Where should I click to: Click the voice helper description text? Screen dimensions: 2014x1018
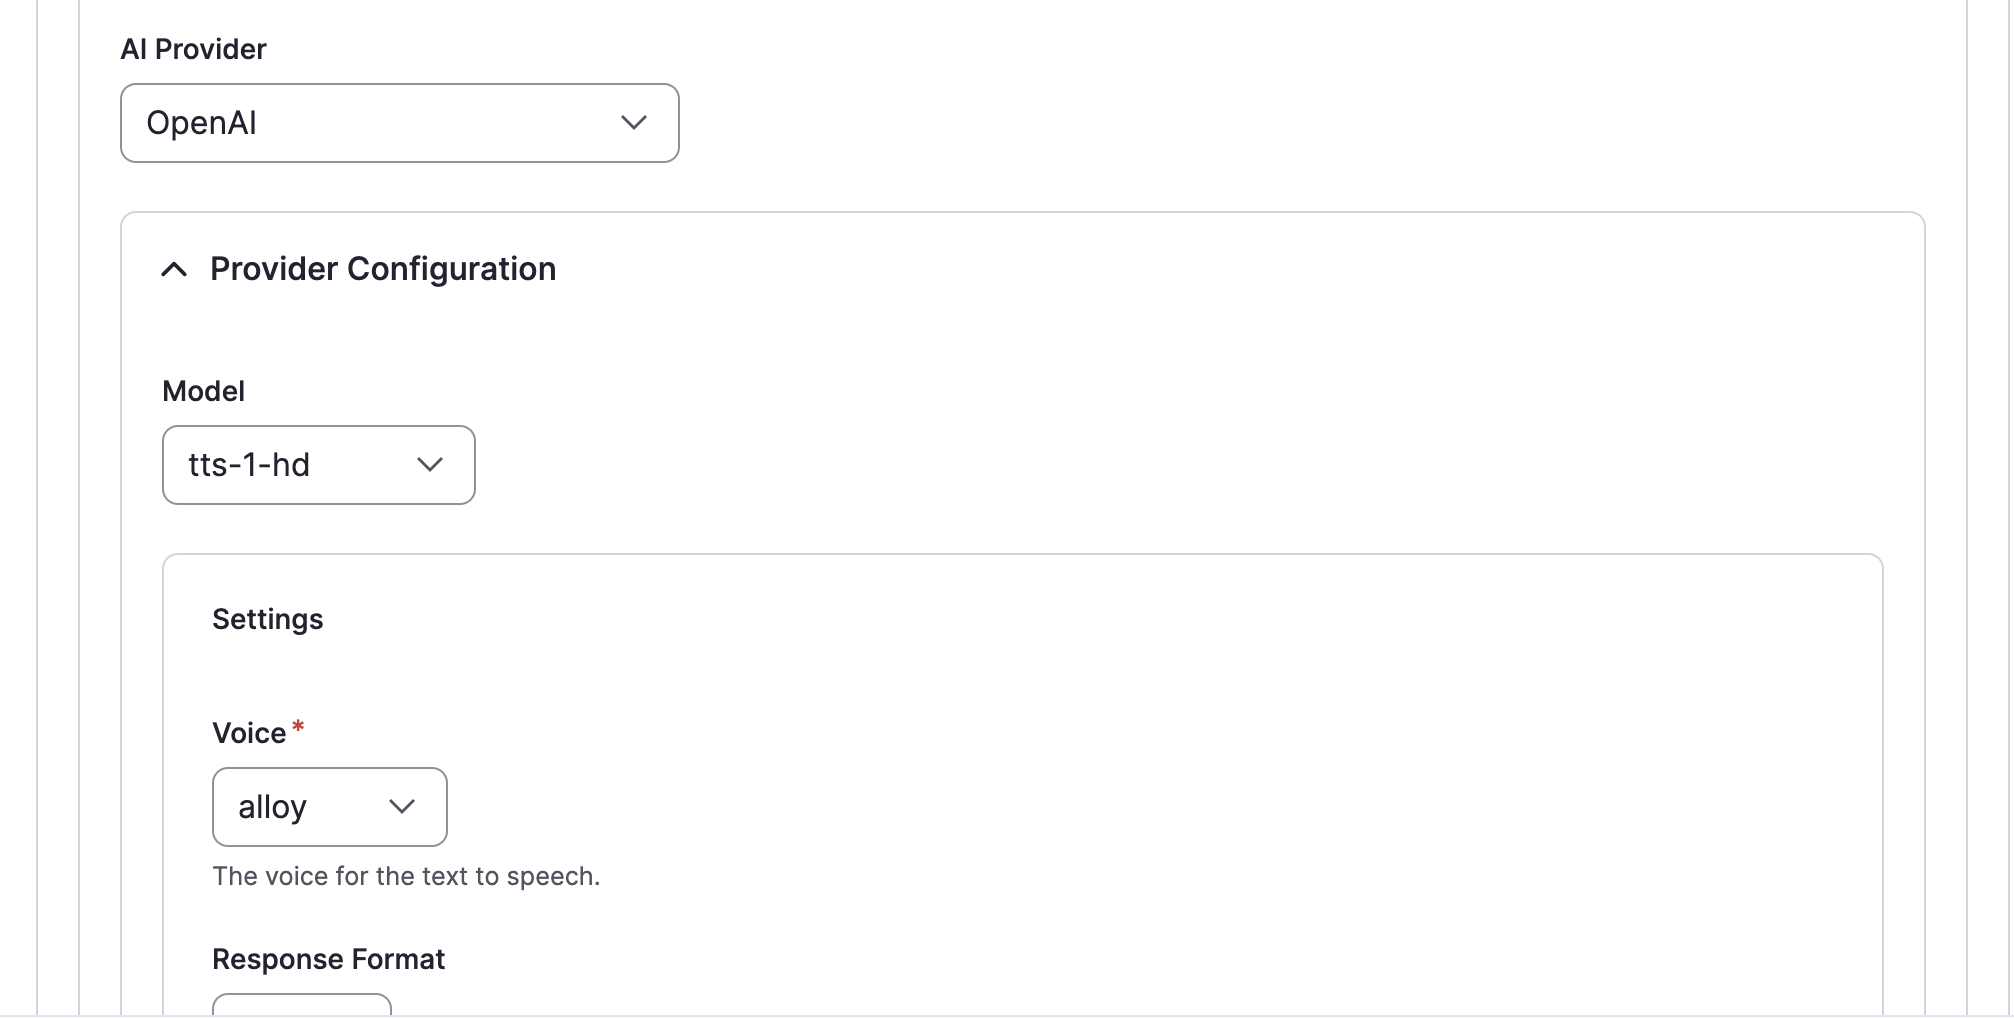406,876
